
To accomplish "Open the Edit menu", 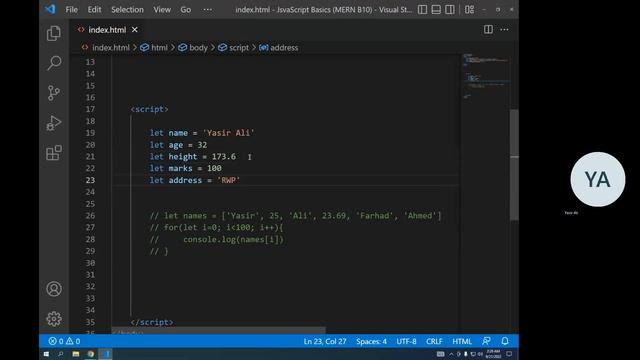I will coord(94,9).
